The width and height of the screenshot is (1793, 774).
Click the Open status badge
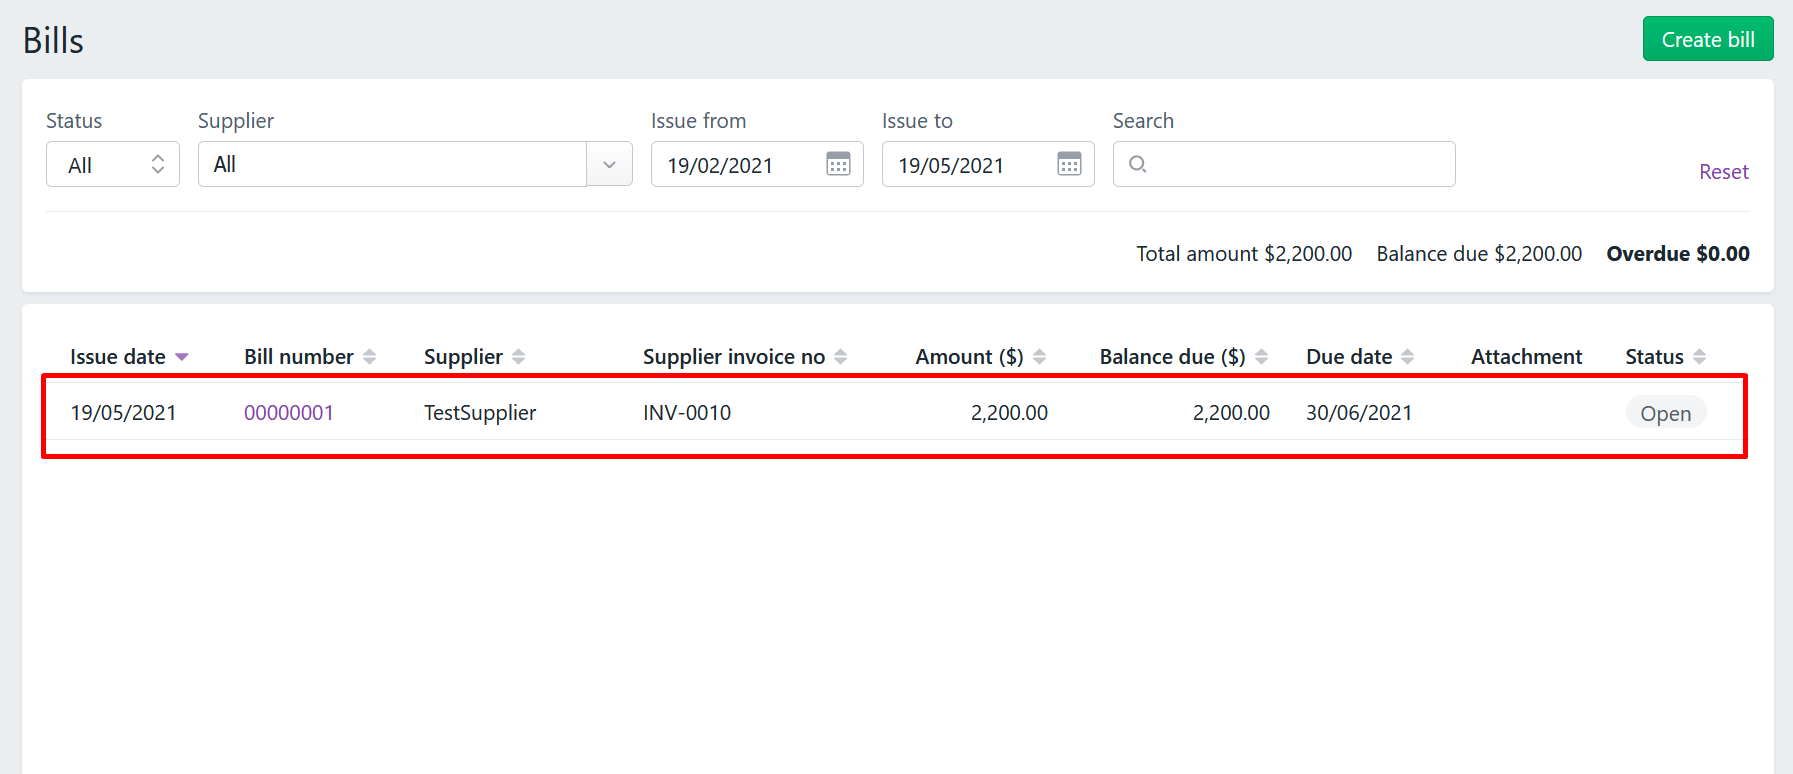pos(1666,413)
